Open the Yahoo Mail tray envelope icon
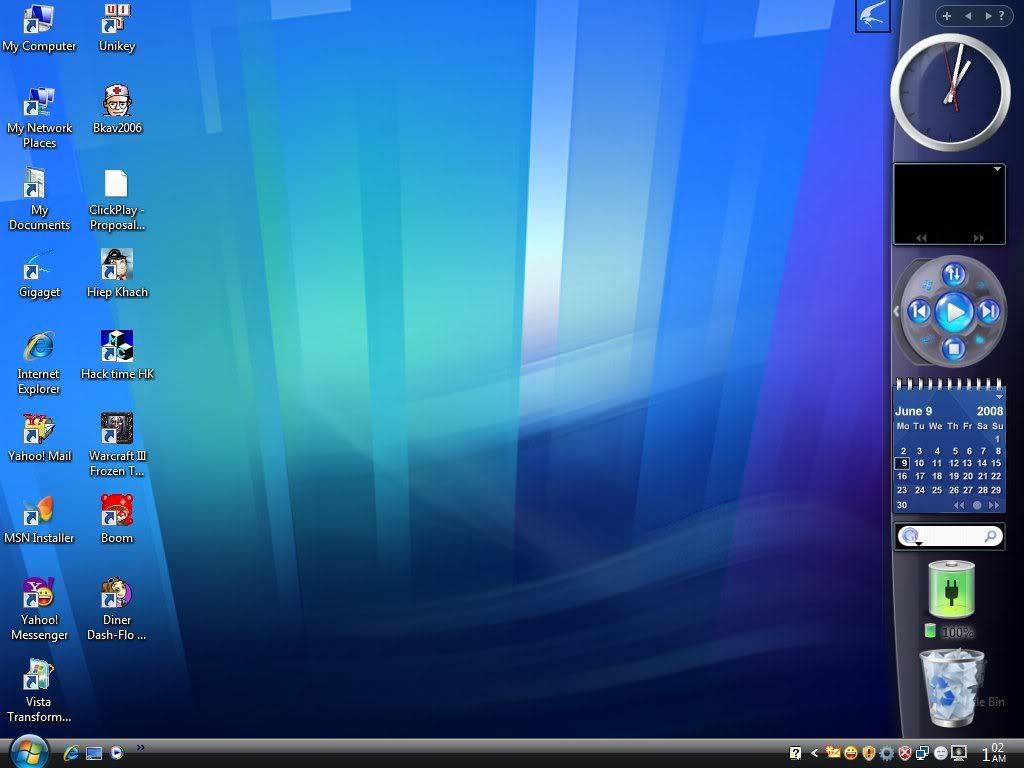 (x=833, y=753)
